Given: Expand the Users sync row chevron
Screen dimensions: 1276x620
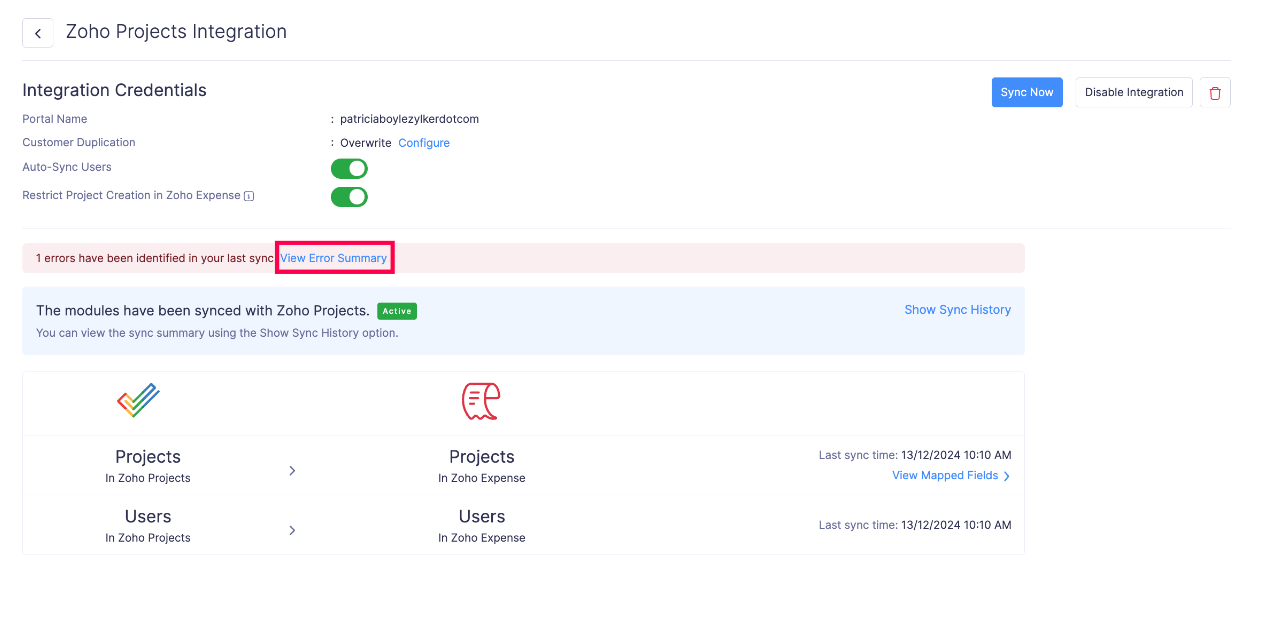Looking at the screenshot, I should 292,530.
